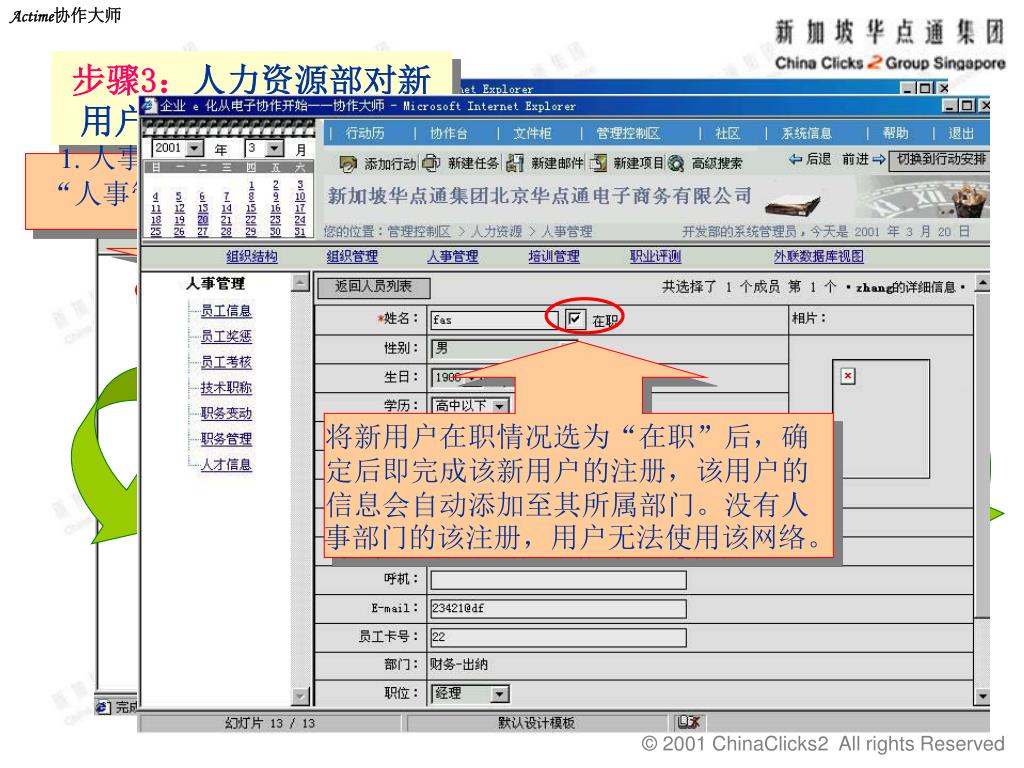
Task: Click the 高级搜索 label
Action: pyautogui.click(x=716, y=163)
